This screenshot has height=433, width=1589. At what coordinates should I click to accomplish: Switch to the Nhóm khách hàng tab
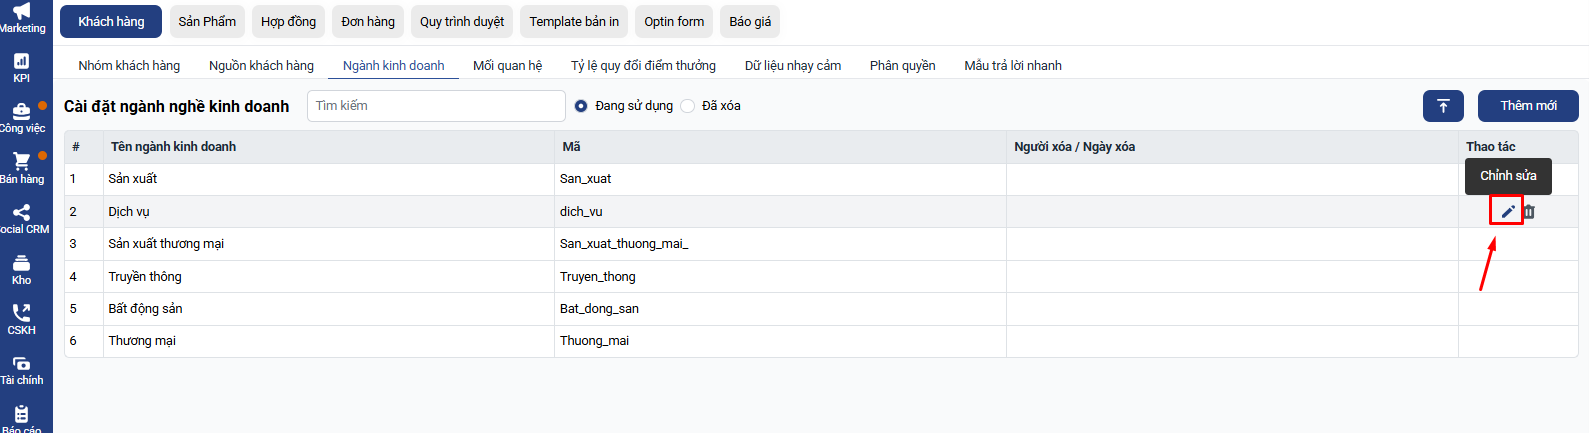coord(129,66)
